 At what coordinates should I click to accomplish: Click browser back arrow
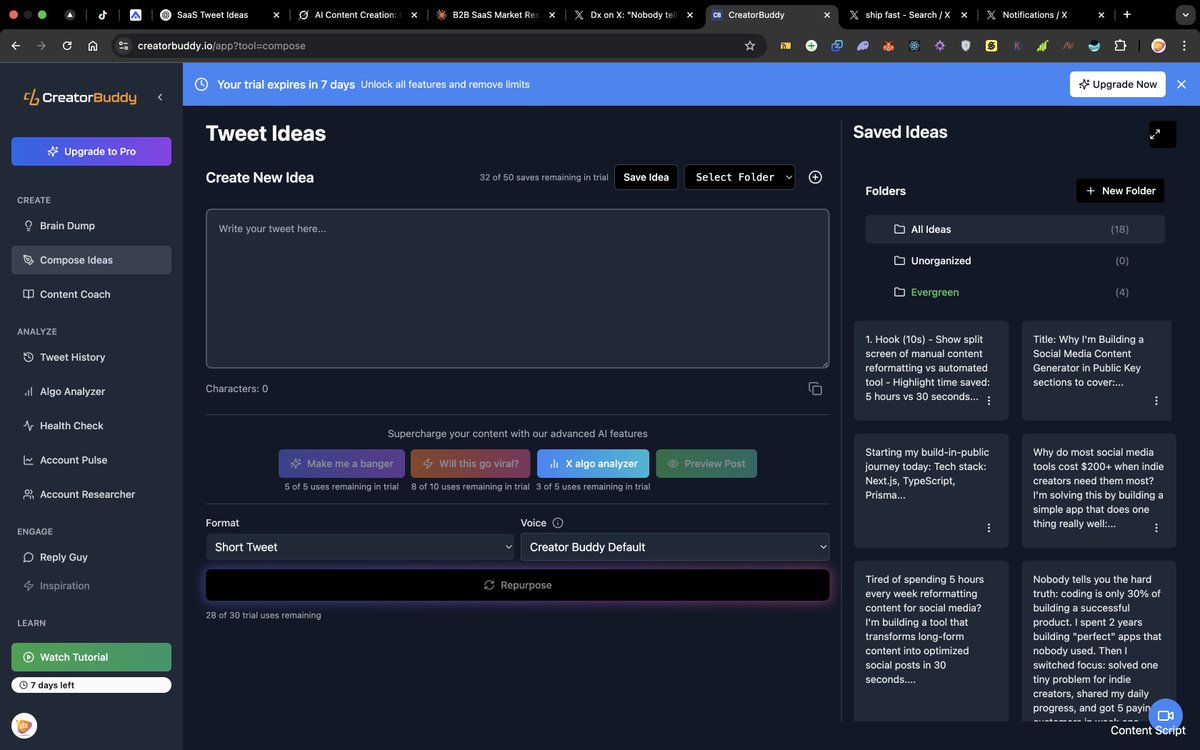coord(16,46)
